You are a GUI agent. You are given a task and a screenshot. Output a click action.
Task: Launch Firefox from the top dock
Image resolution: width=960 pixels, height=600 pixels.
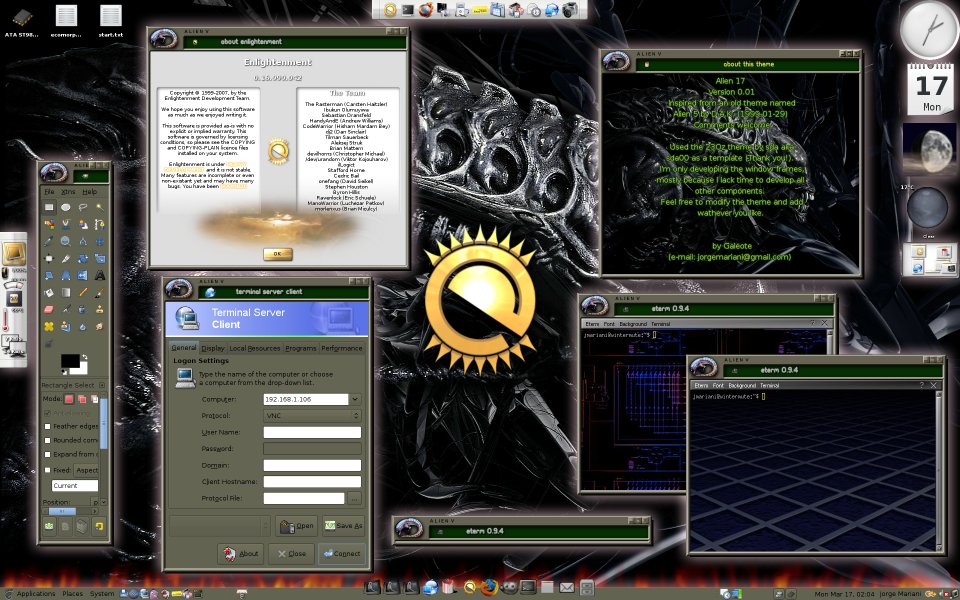pyautogui.click(x=426, y=10)
